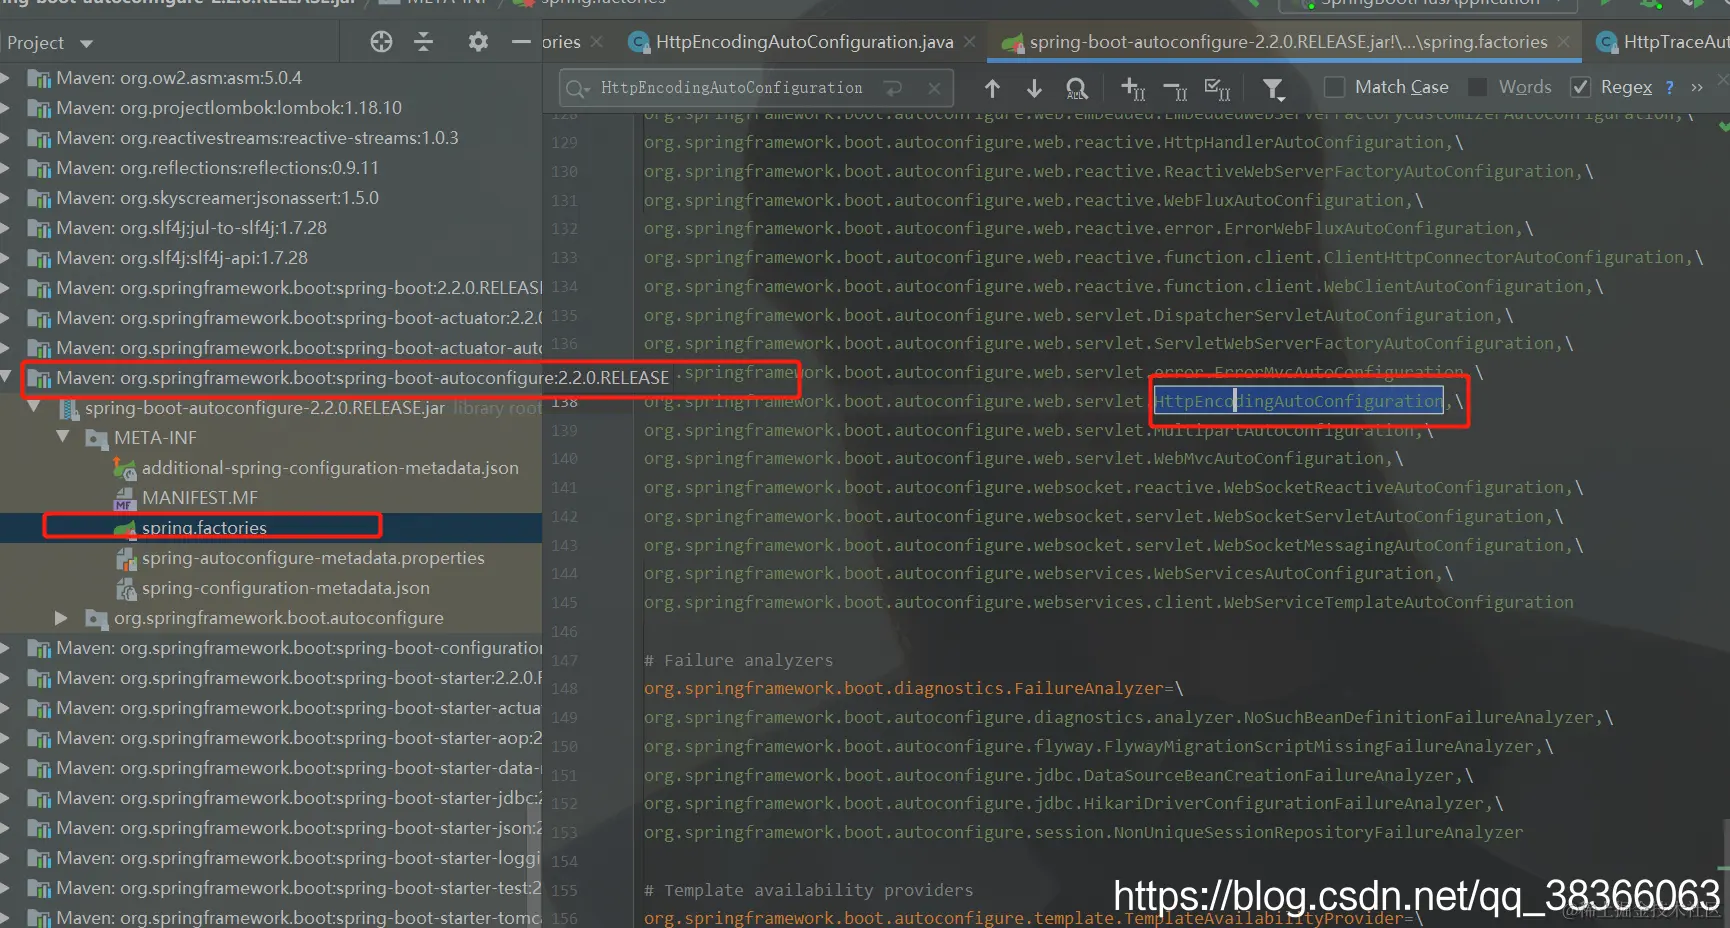Click the WebMvcAutoConfiguration line in editor
Viewport: 1730px width, 928px height.
pos(1023,458)
